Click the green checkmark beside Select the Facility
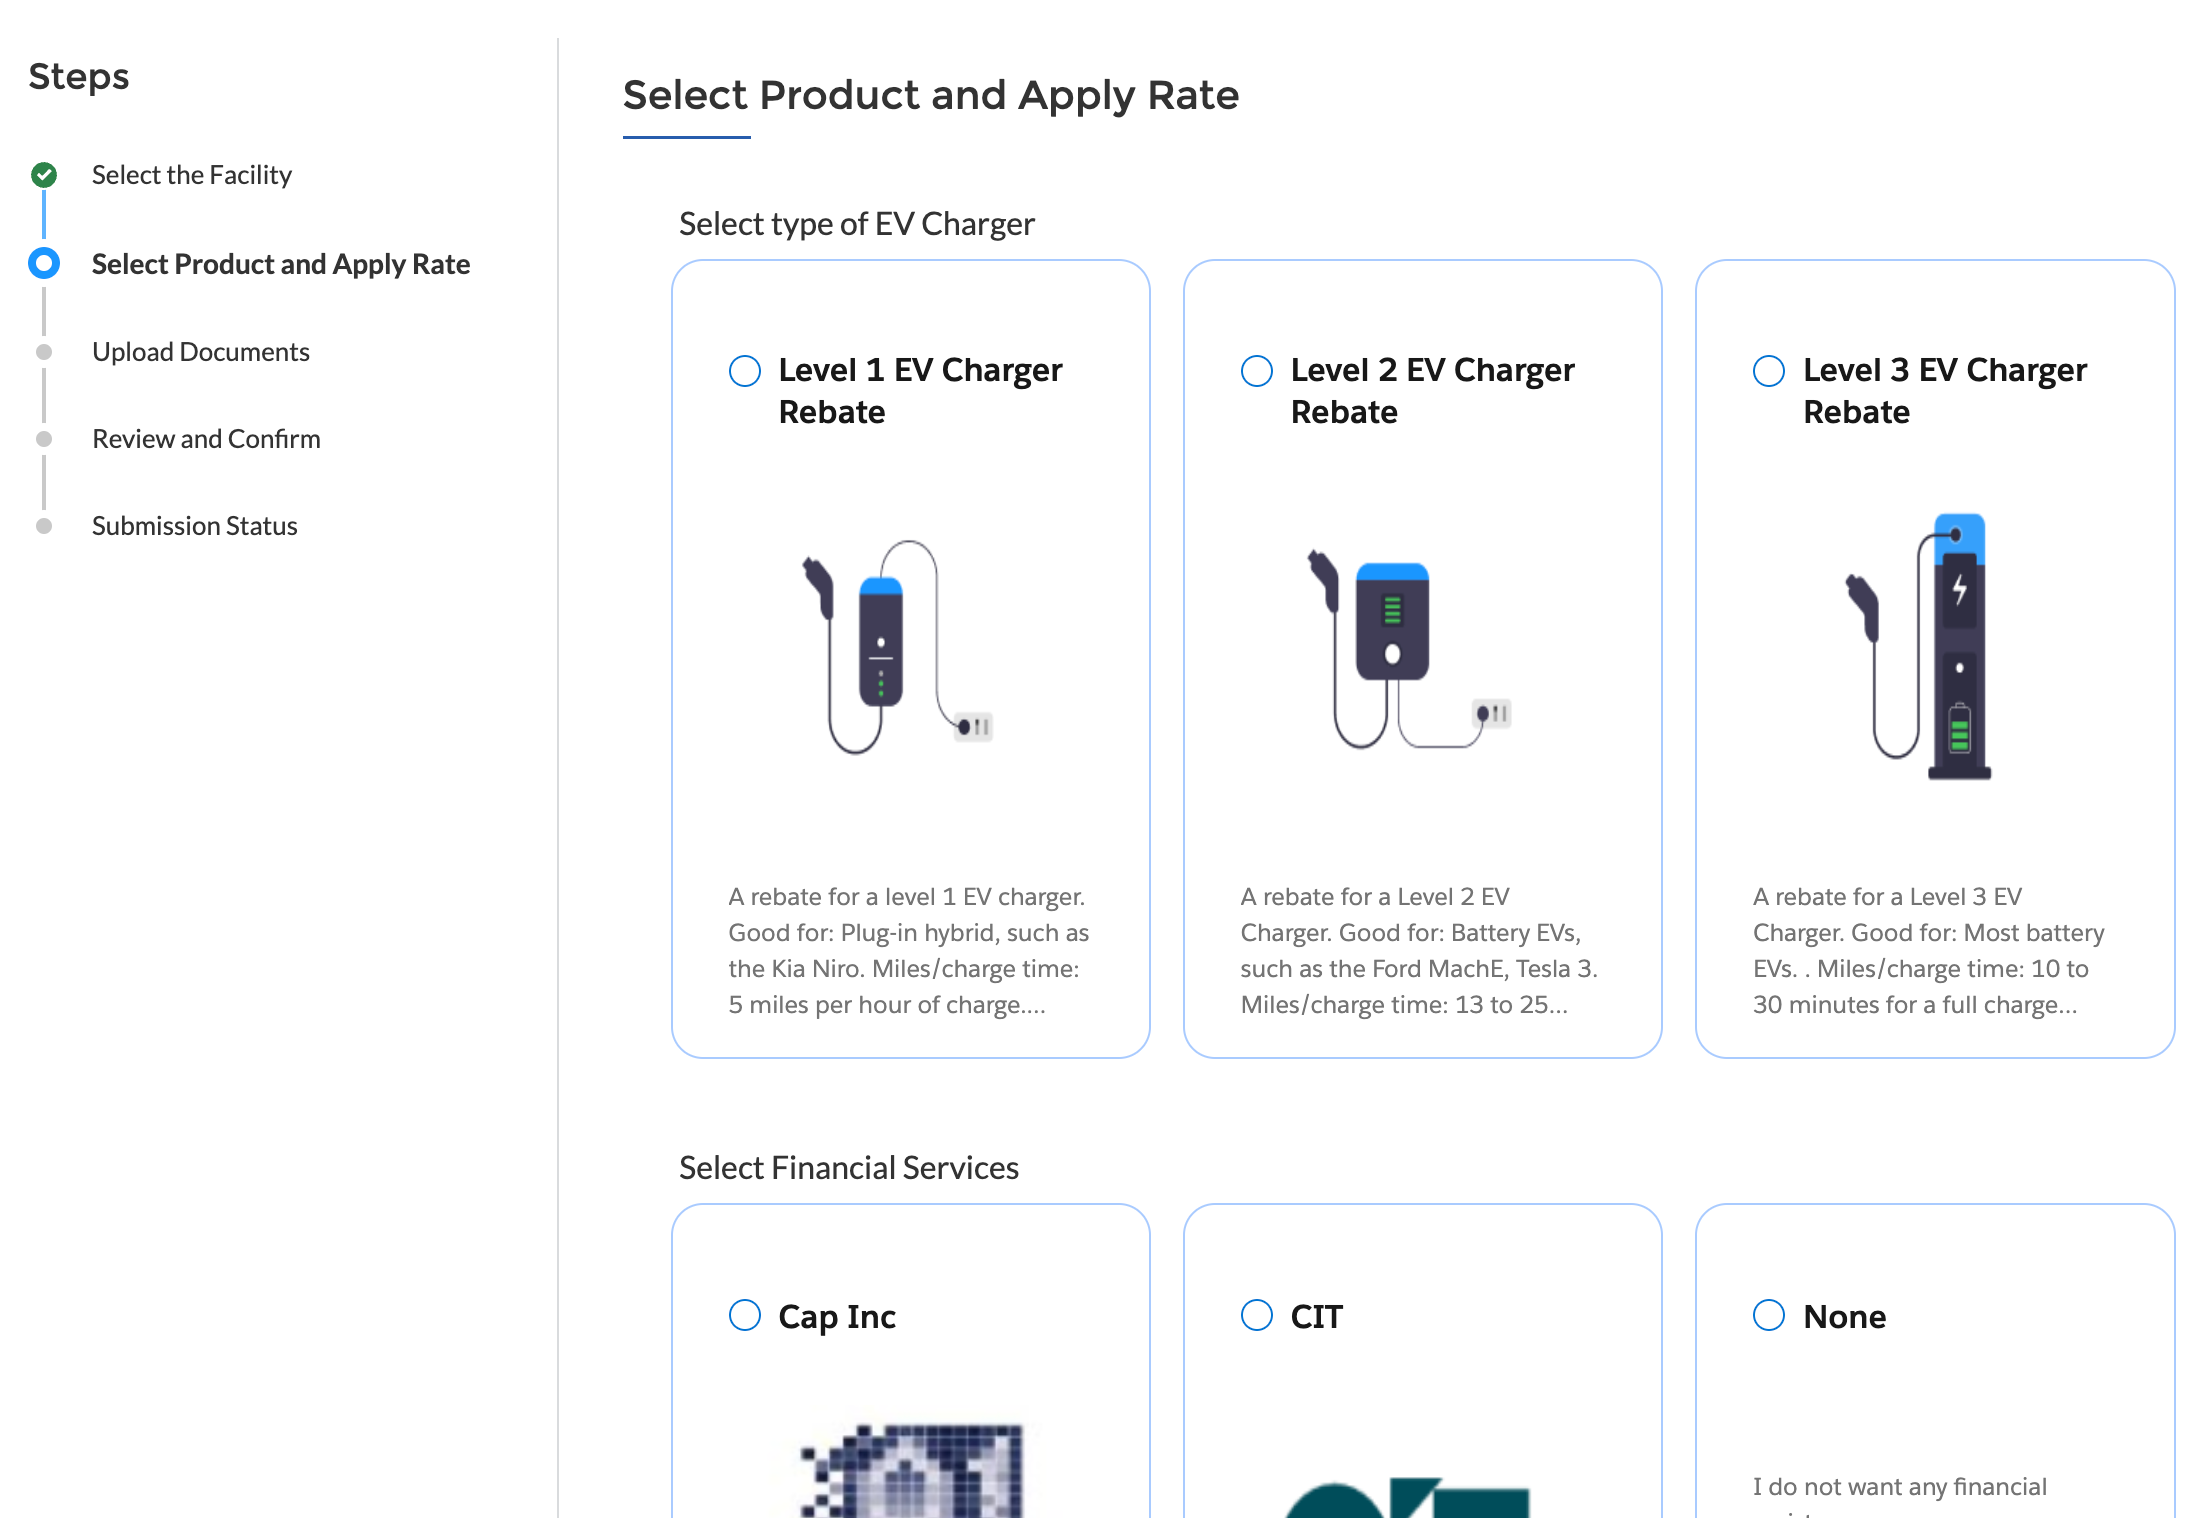Viewport: 2200px width, 1518px height. click(44, 174)
